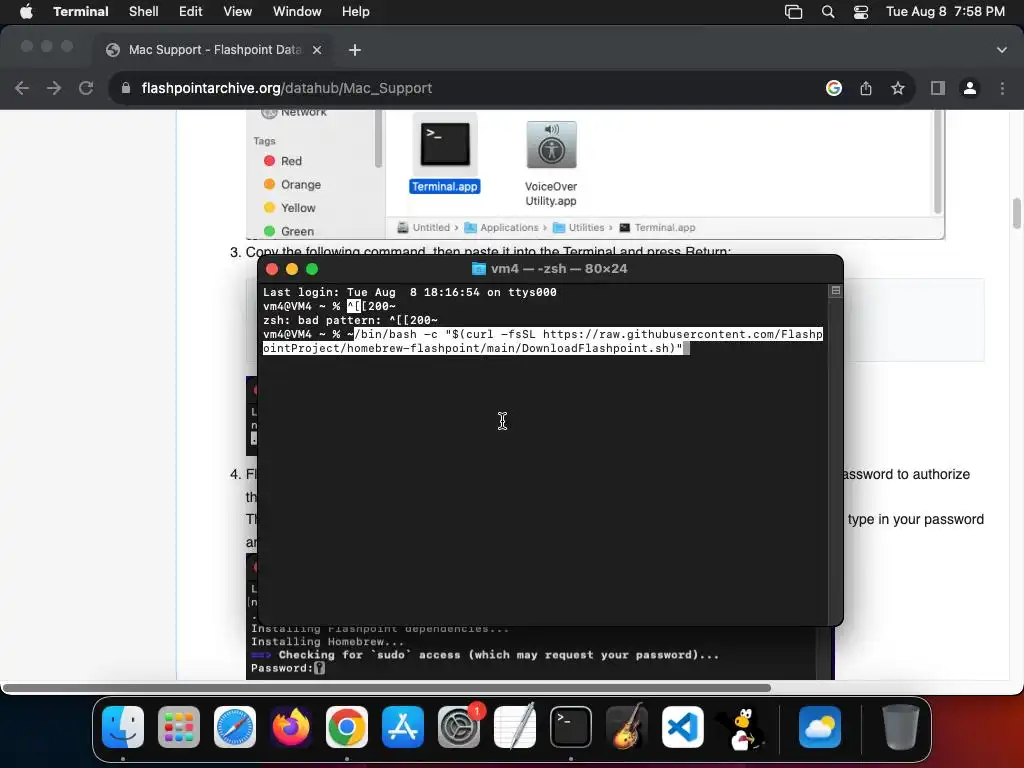
Task: Open the View menu
Action: (237, 11)
